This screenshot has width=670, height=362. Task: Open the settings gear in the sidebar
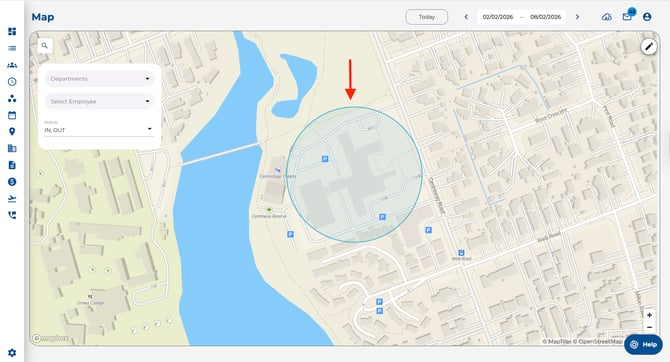coord(12,353)
